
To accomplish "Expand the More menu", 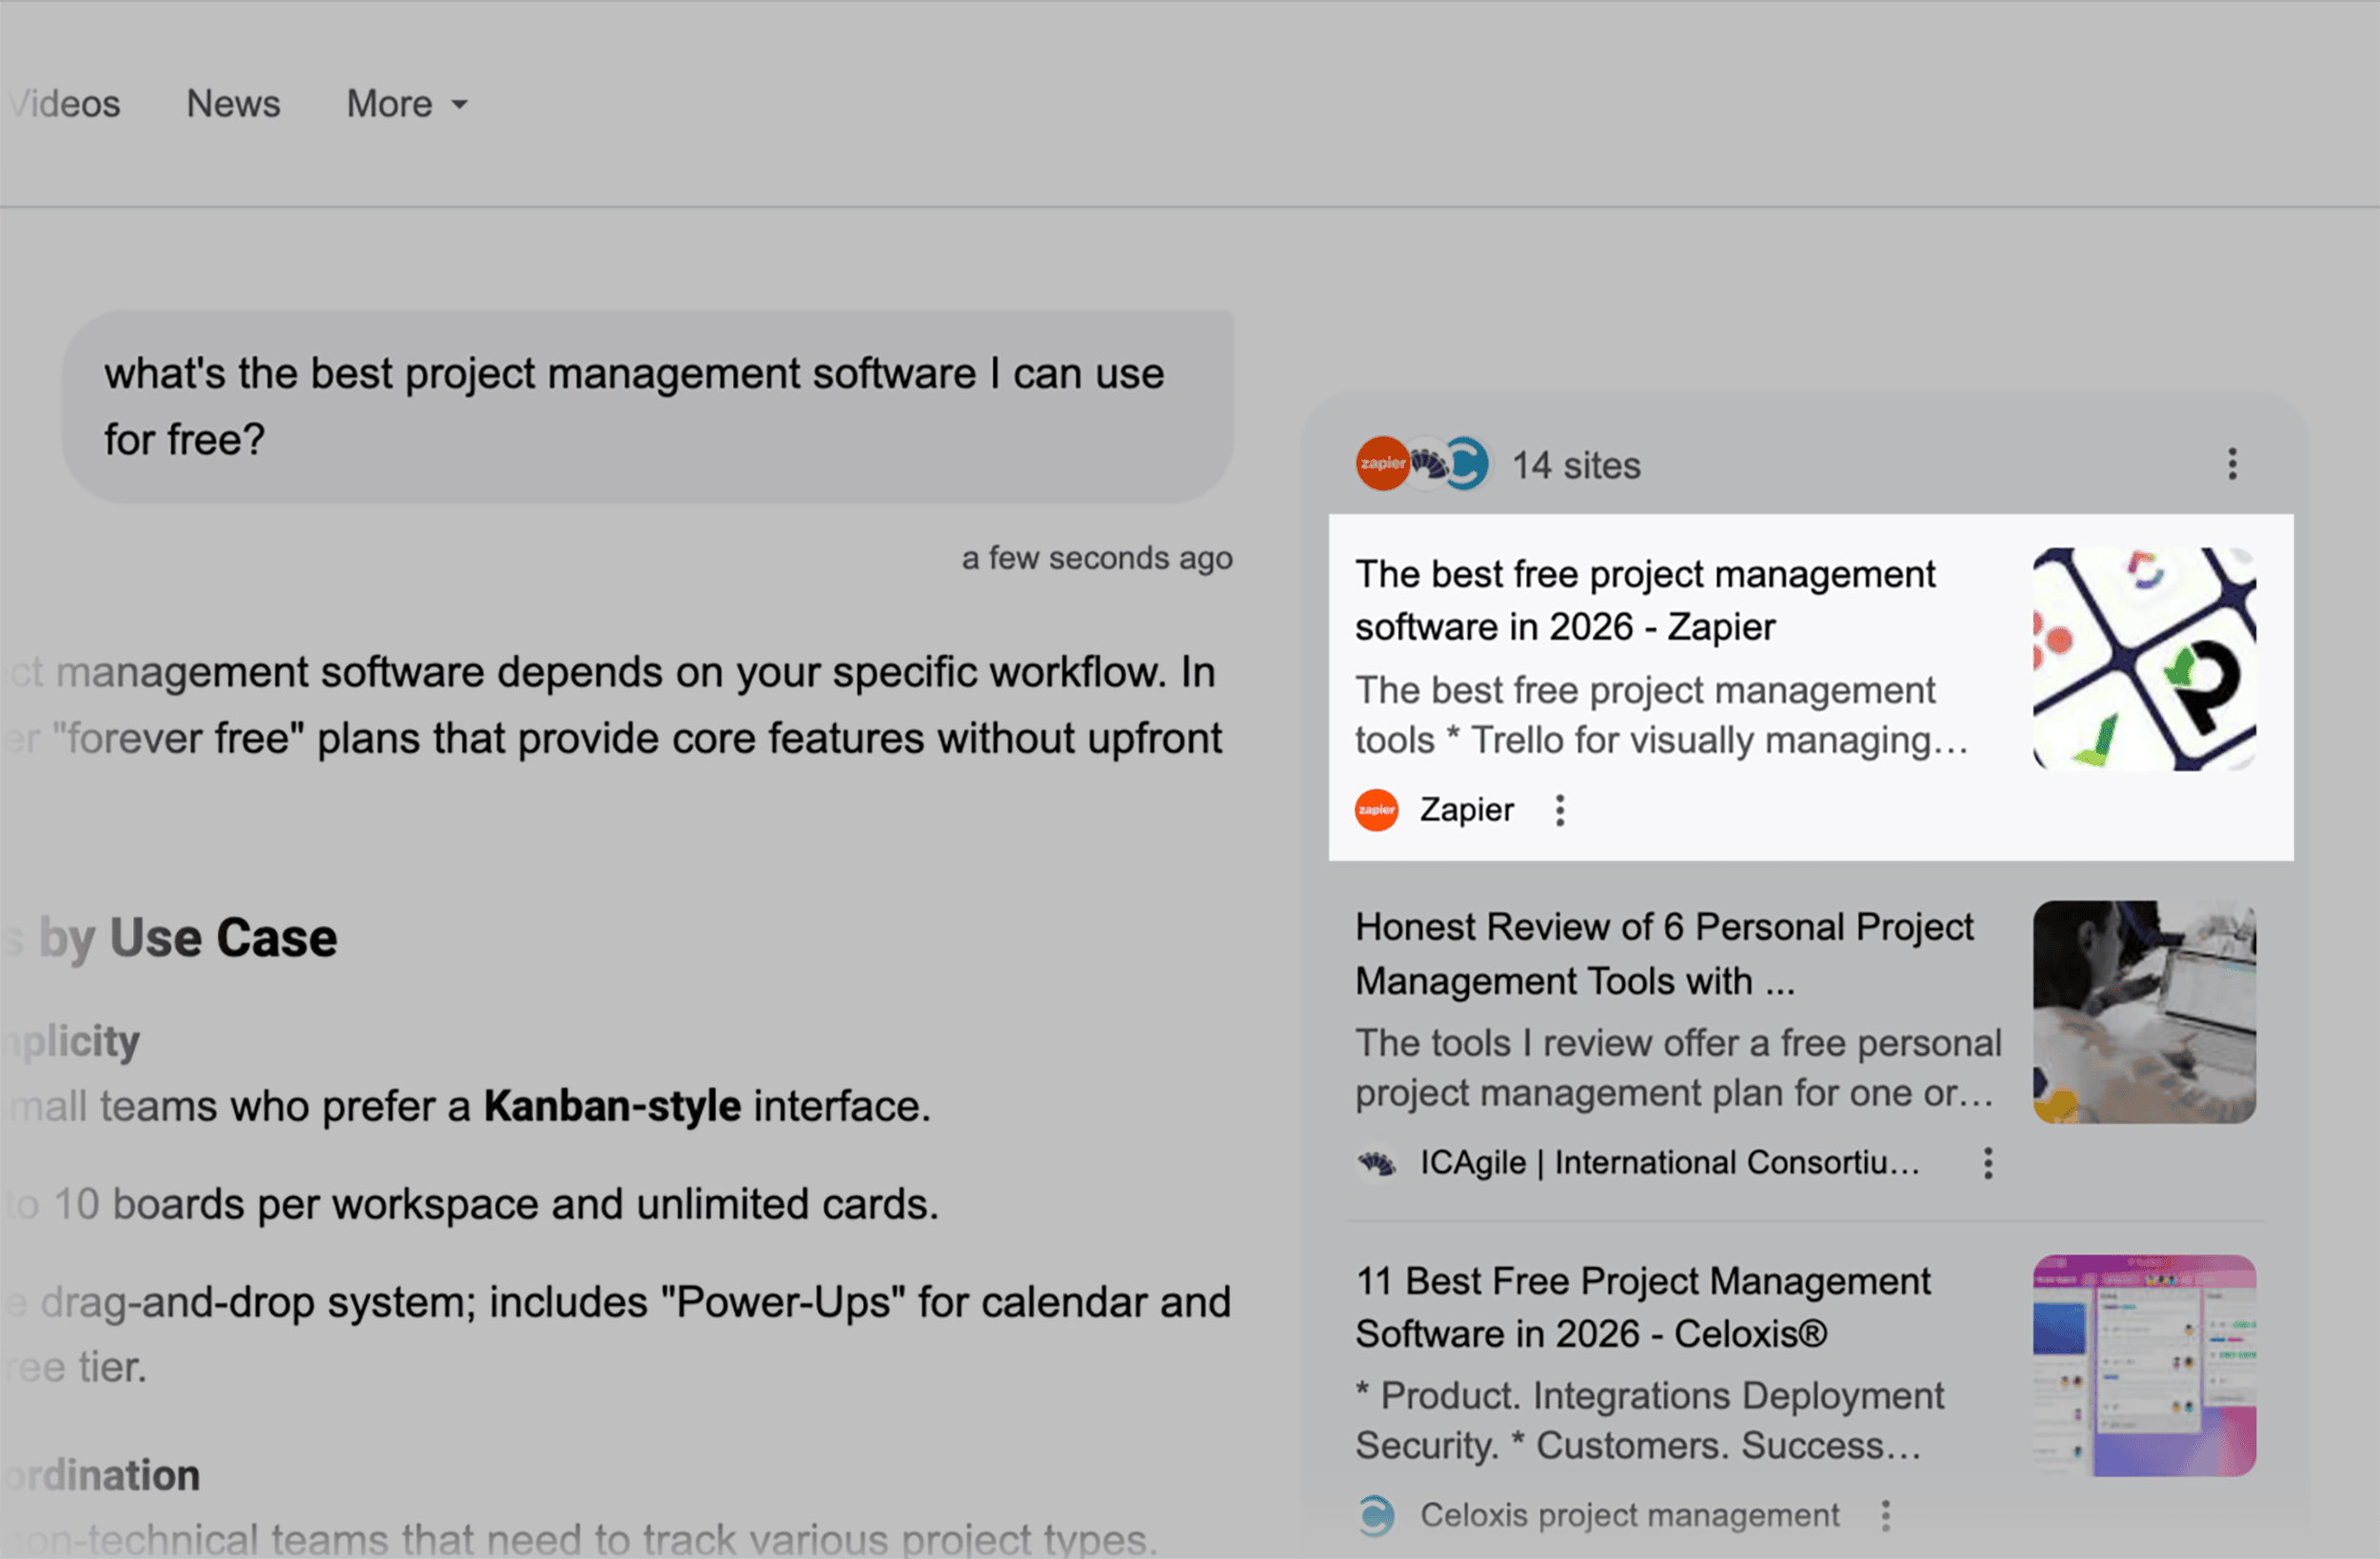I will click(406, 103).
